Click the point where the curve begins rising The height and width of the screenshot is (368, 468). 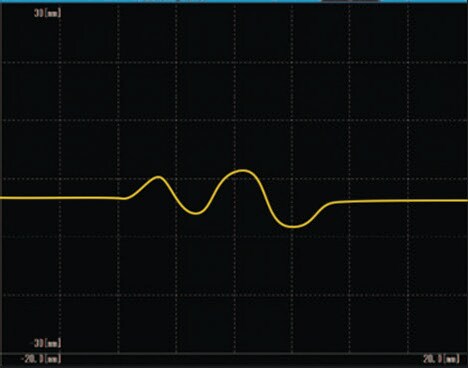pos(126,198)
